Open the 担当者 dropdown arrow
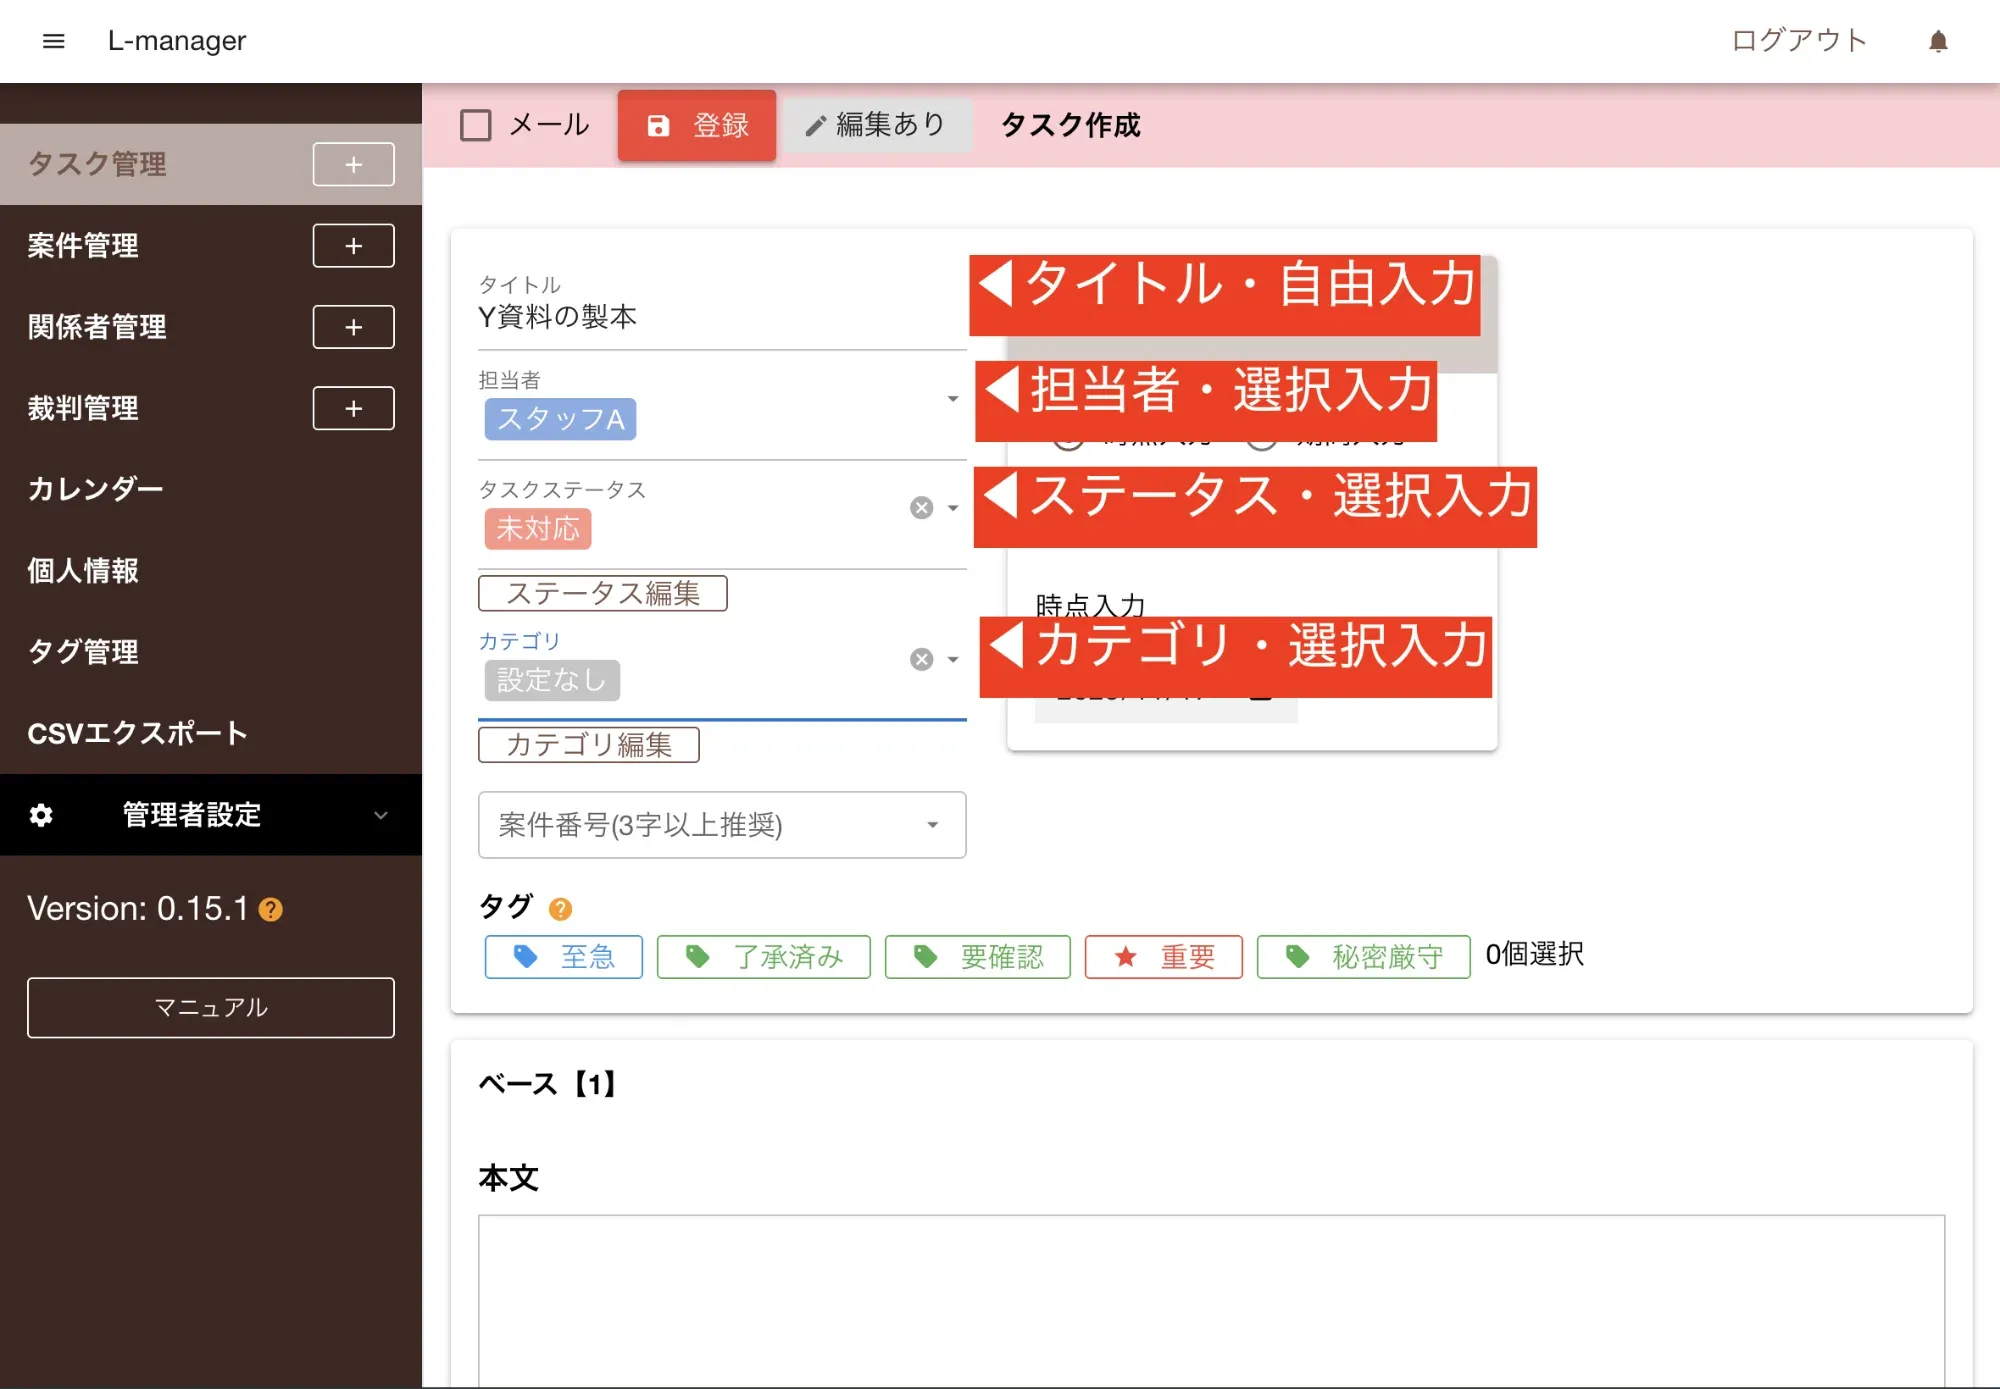Screen dimensions: 2000x1389 [x=952, y=399]
